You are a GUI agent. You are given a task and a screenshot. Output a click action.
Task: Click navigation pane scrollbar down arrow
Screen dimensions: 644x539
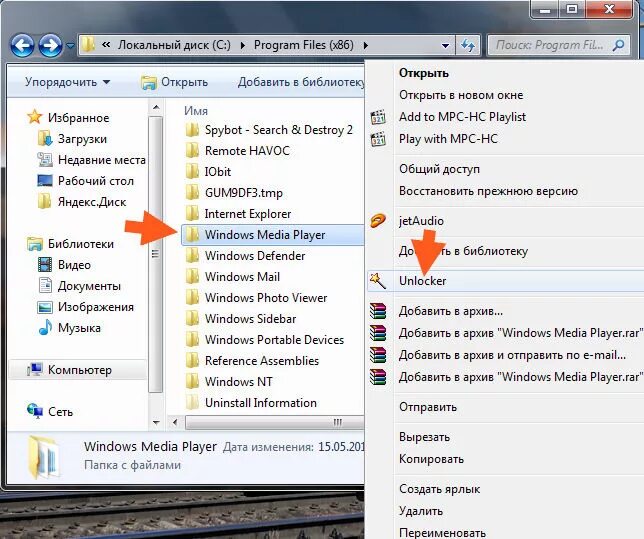click(x=156, y=422)
